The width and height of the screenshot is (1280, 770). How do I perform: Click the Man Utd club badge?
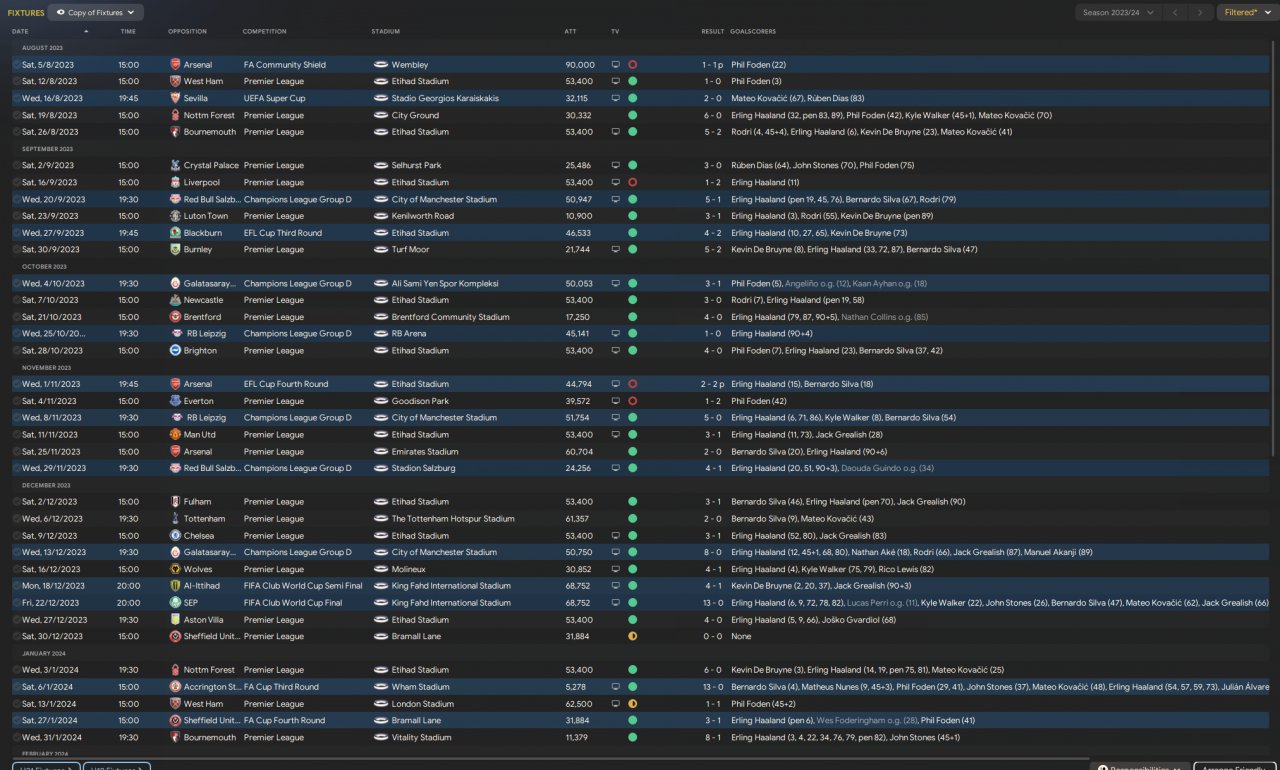click(175, 435)
